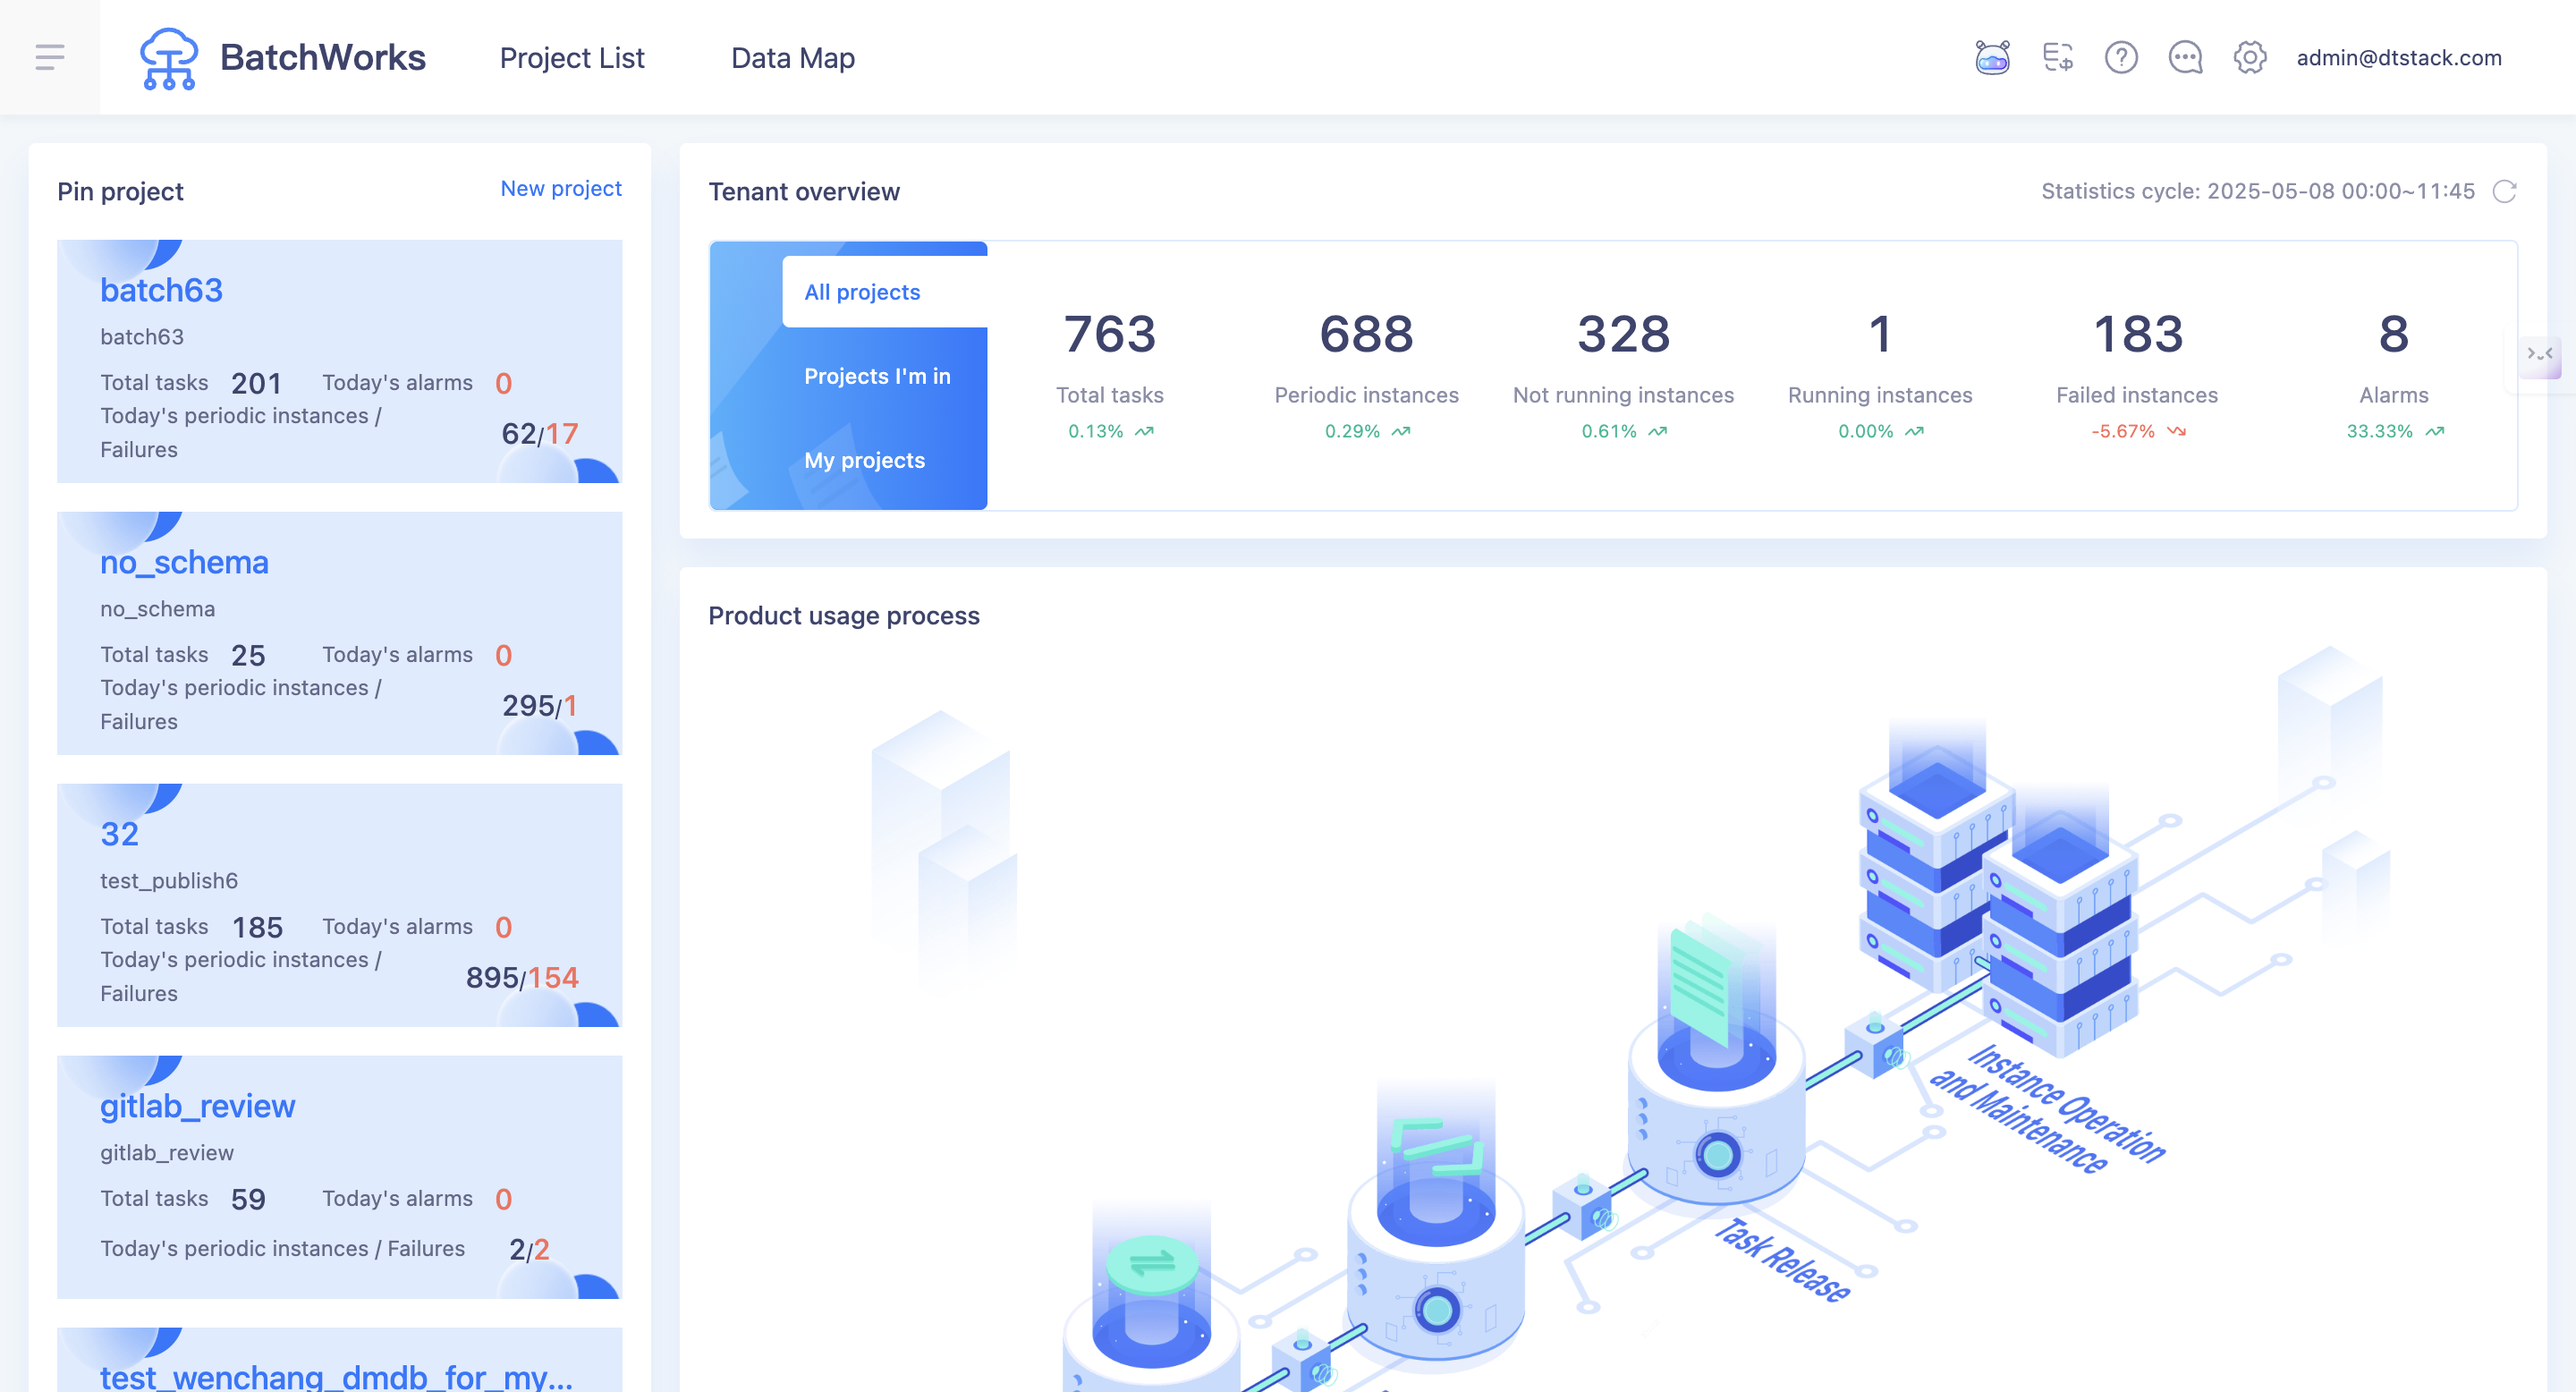The height and width of the screenshot is (1392, 2576).
Task: Open the robot assistant icon
Action: (1992, 57)
